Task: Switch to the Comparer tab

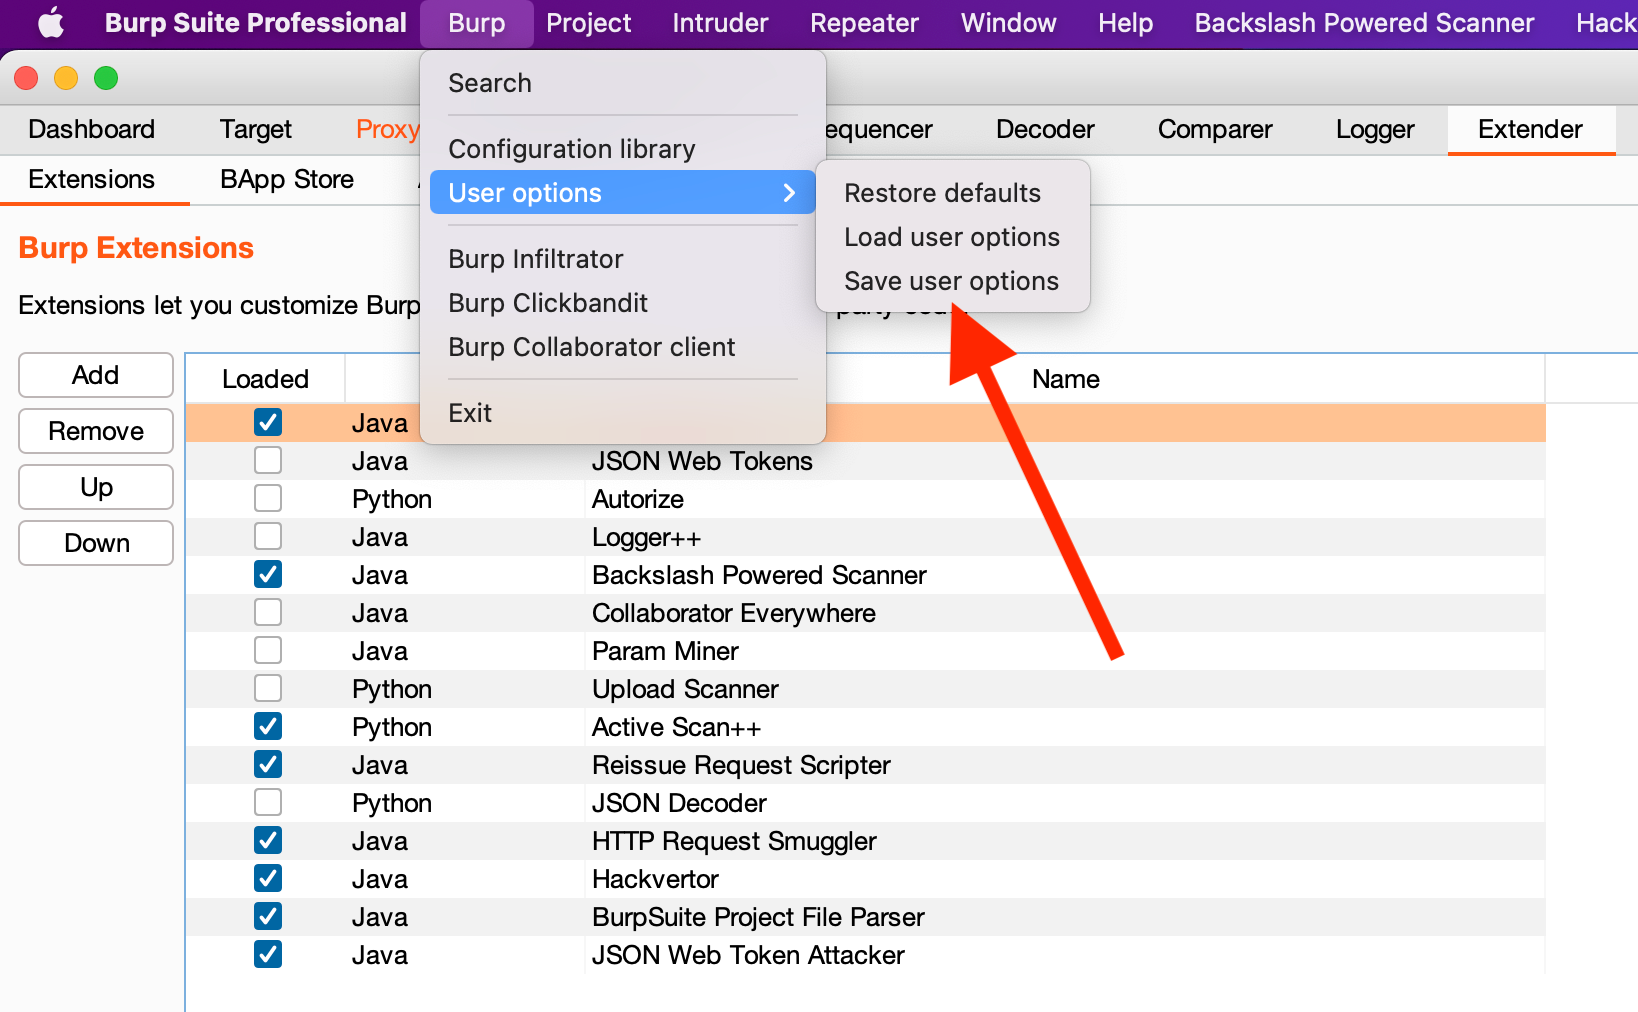Action: 1215,129
